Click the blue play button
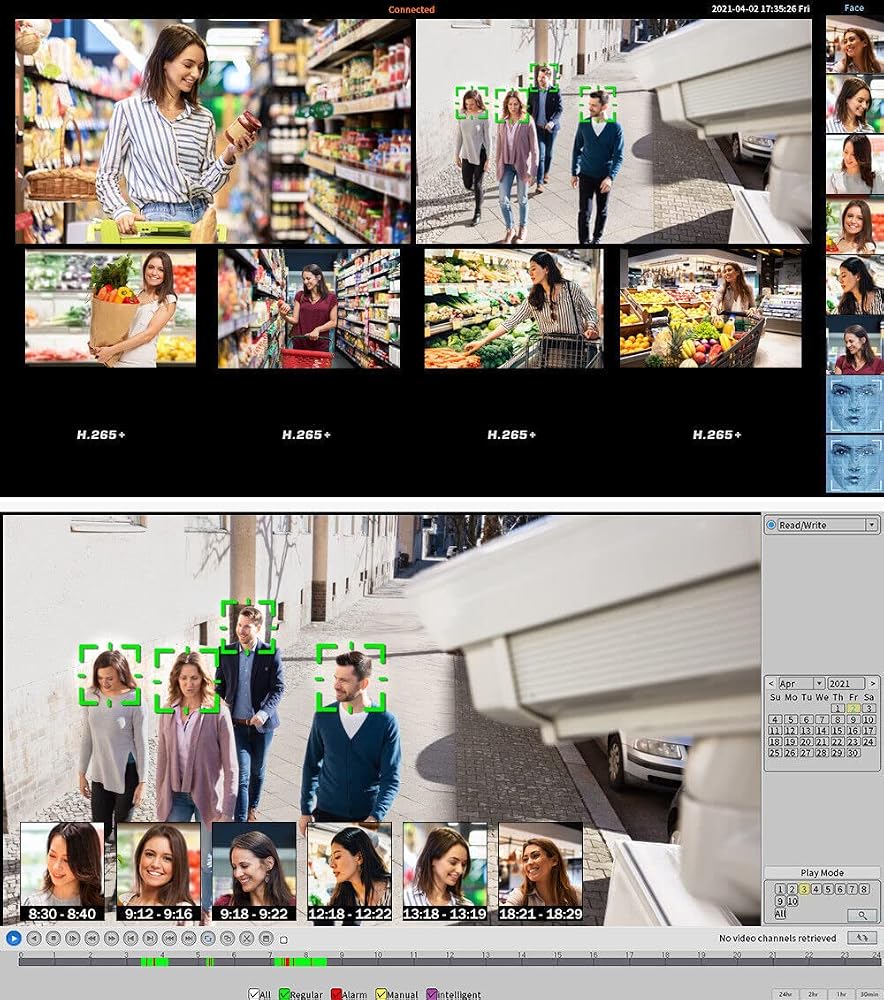 click(14, 939)
